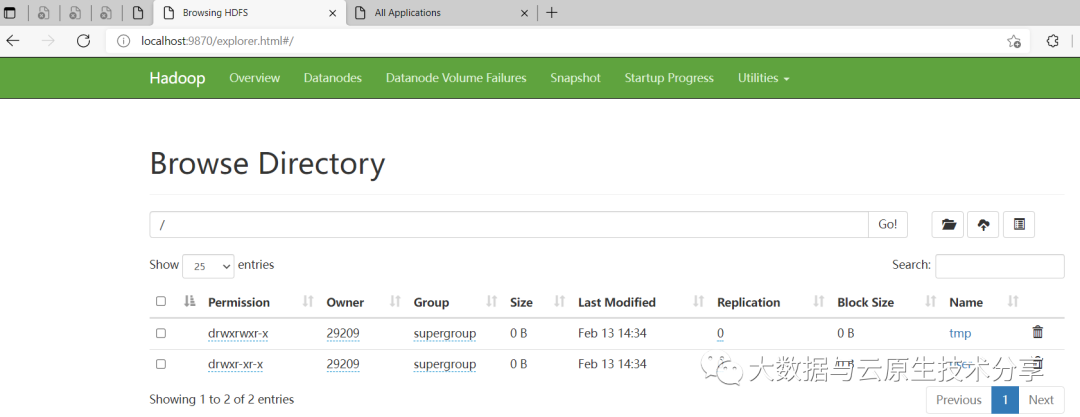The width and height of the screenshot is (1080, 417).
Task: Add page to favorites star icon
Action: [1013, 41]
